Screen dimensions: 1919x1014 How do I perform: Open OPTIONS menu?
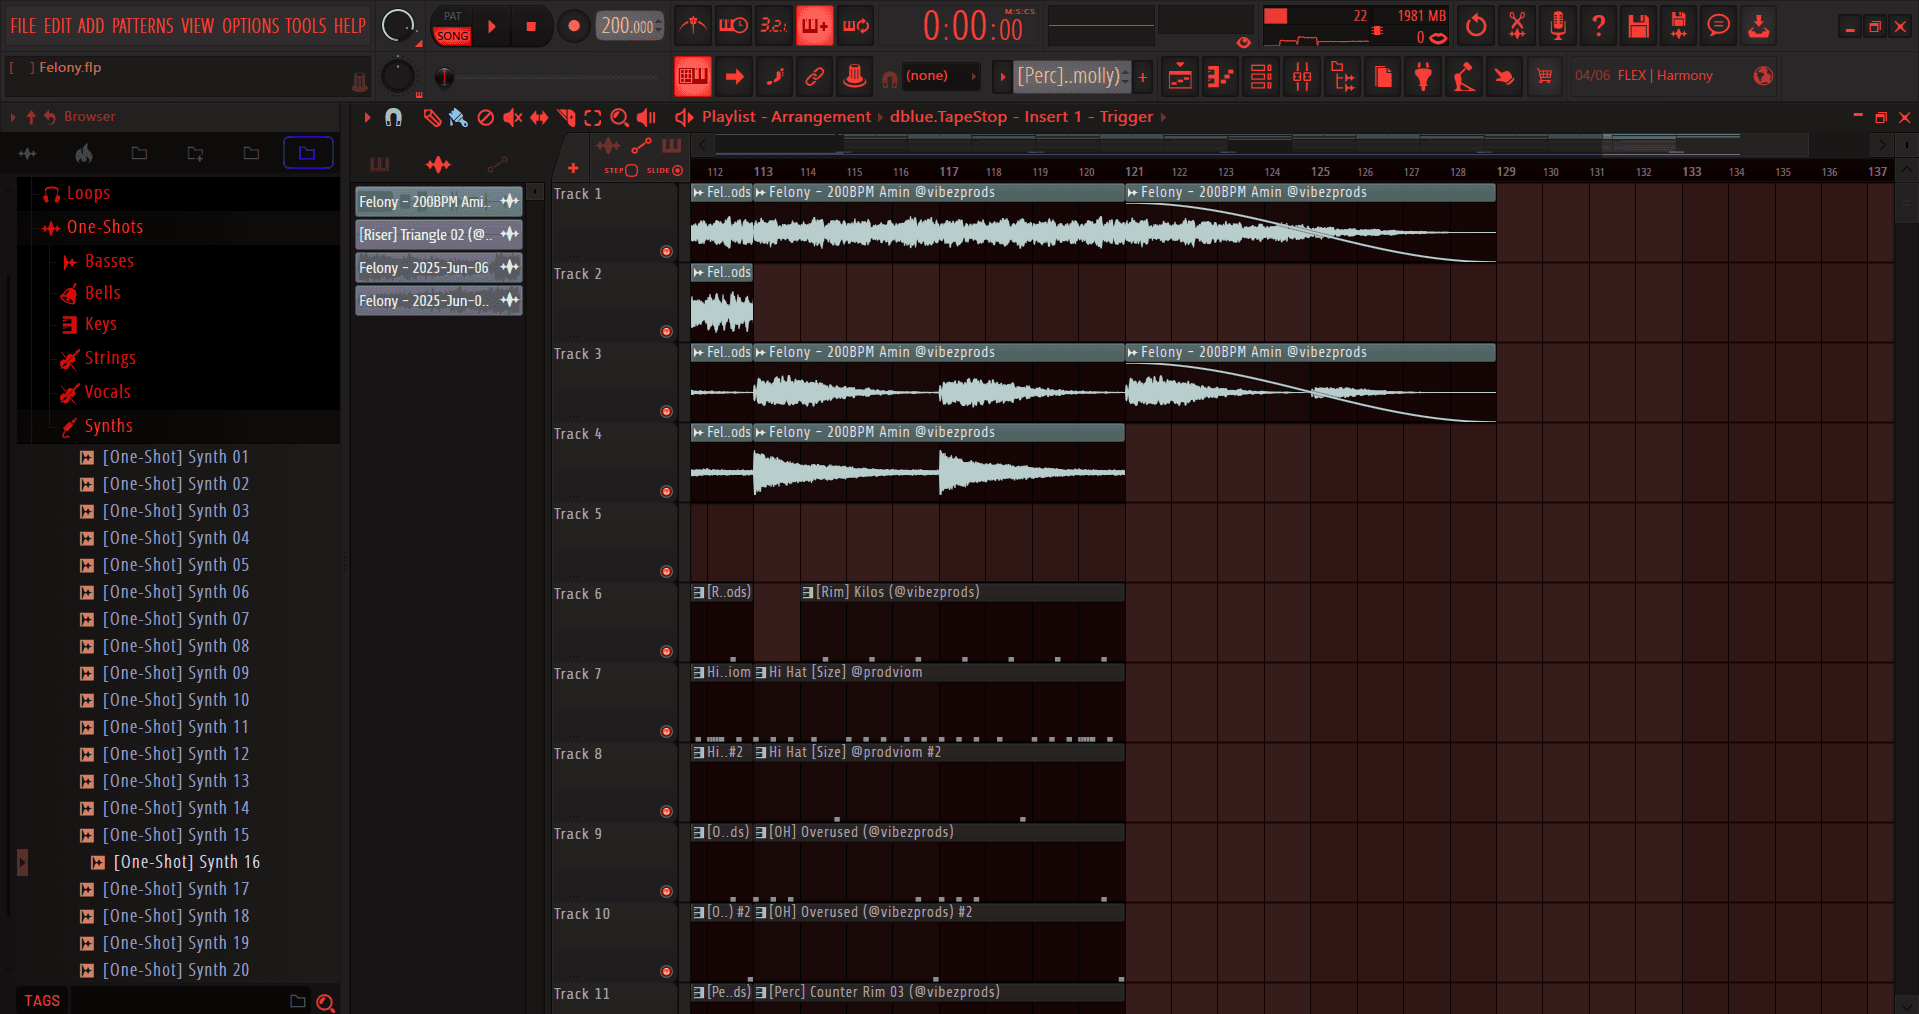coord(251,26)
